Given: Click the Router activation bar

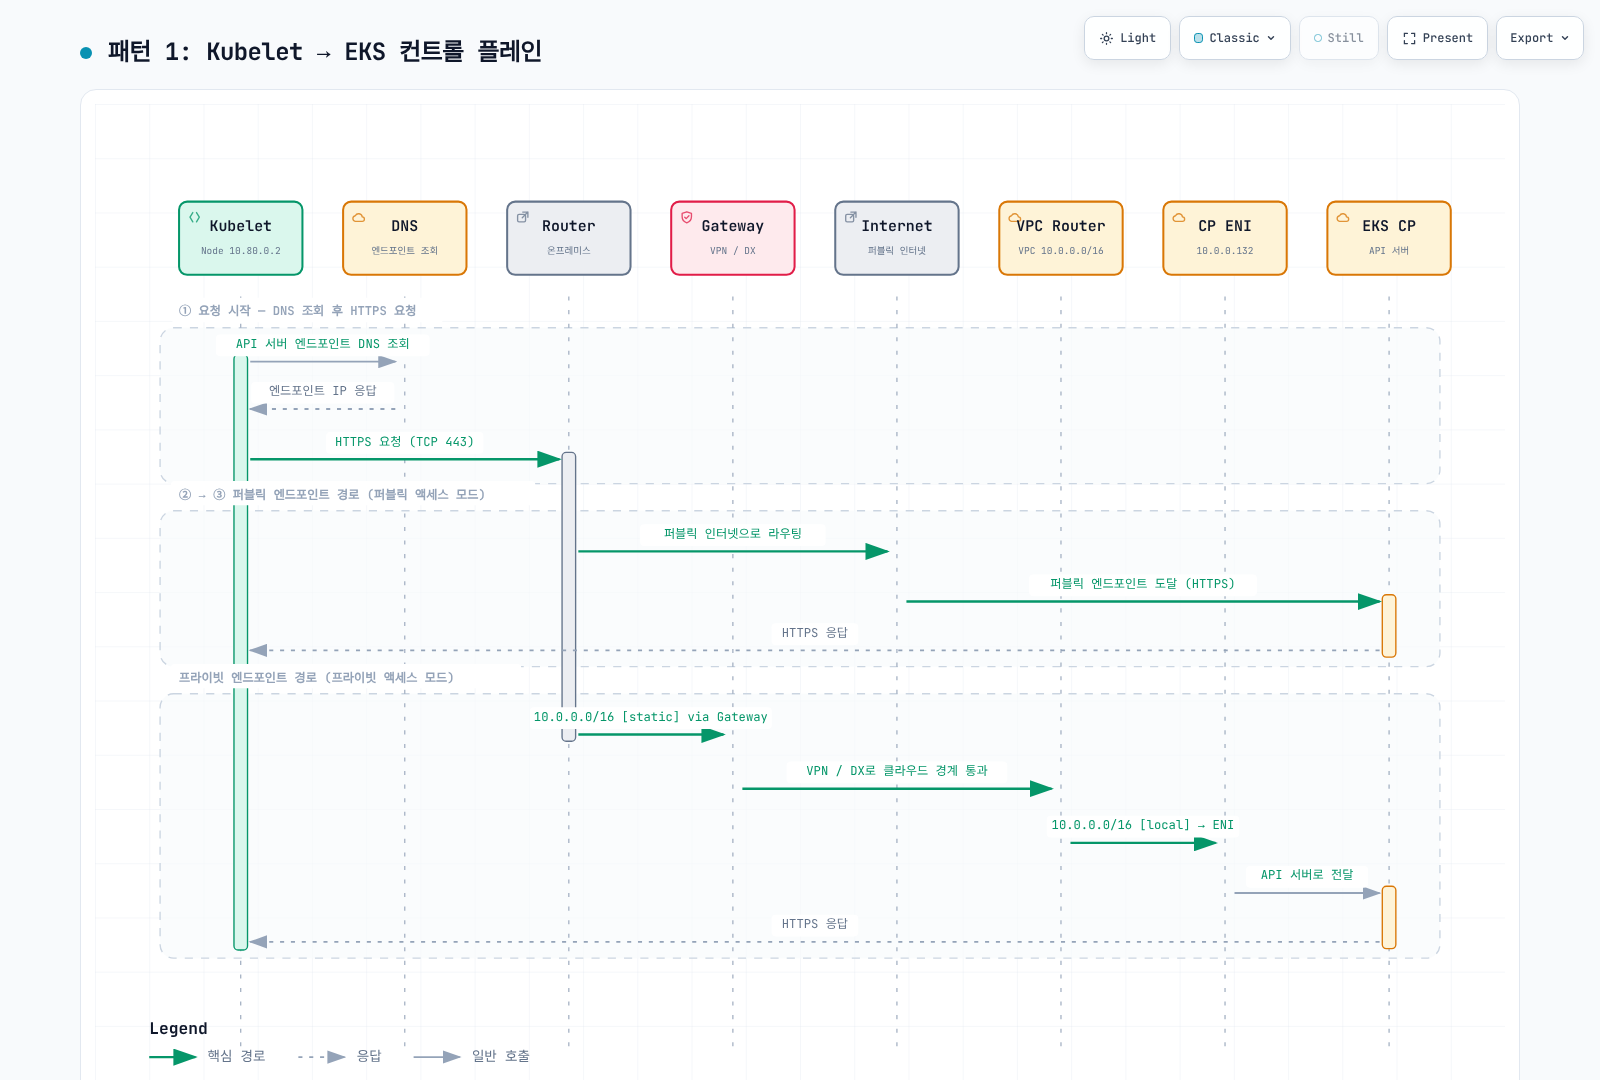Looking at the screenshot, I should [x=569, y=596].
